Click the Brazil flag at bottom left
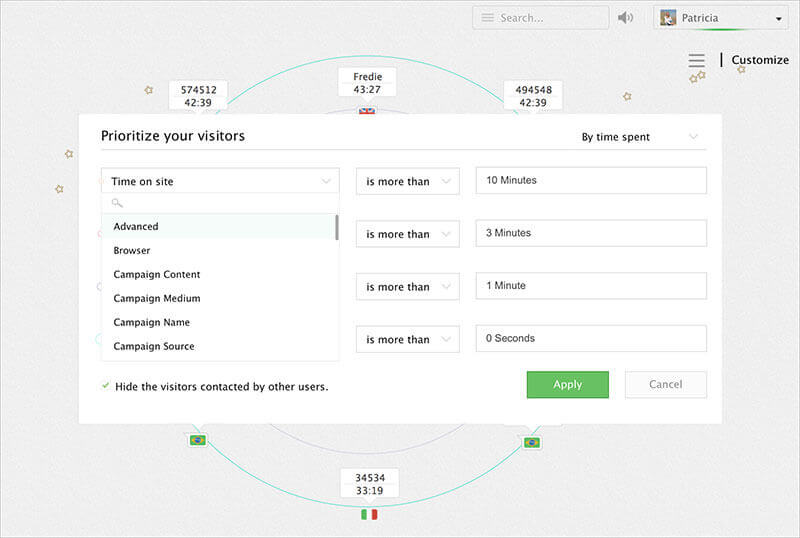Viewport: 800px width, 538px height. point(197,440)
